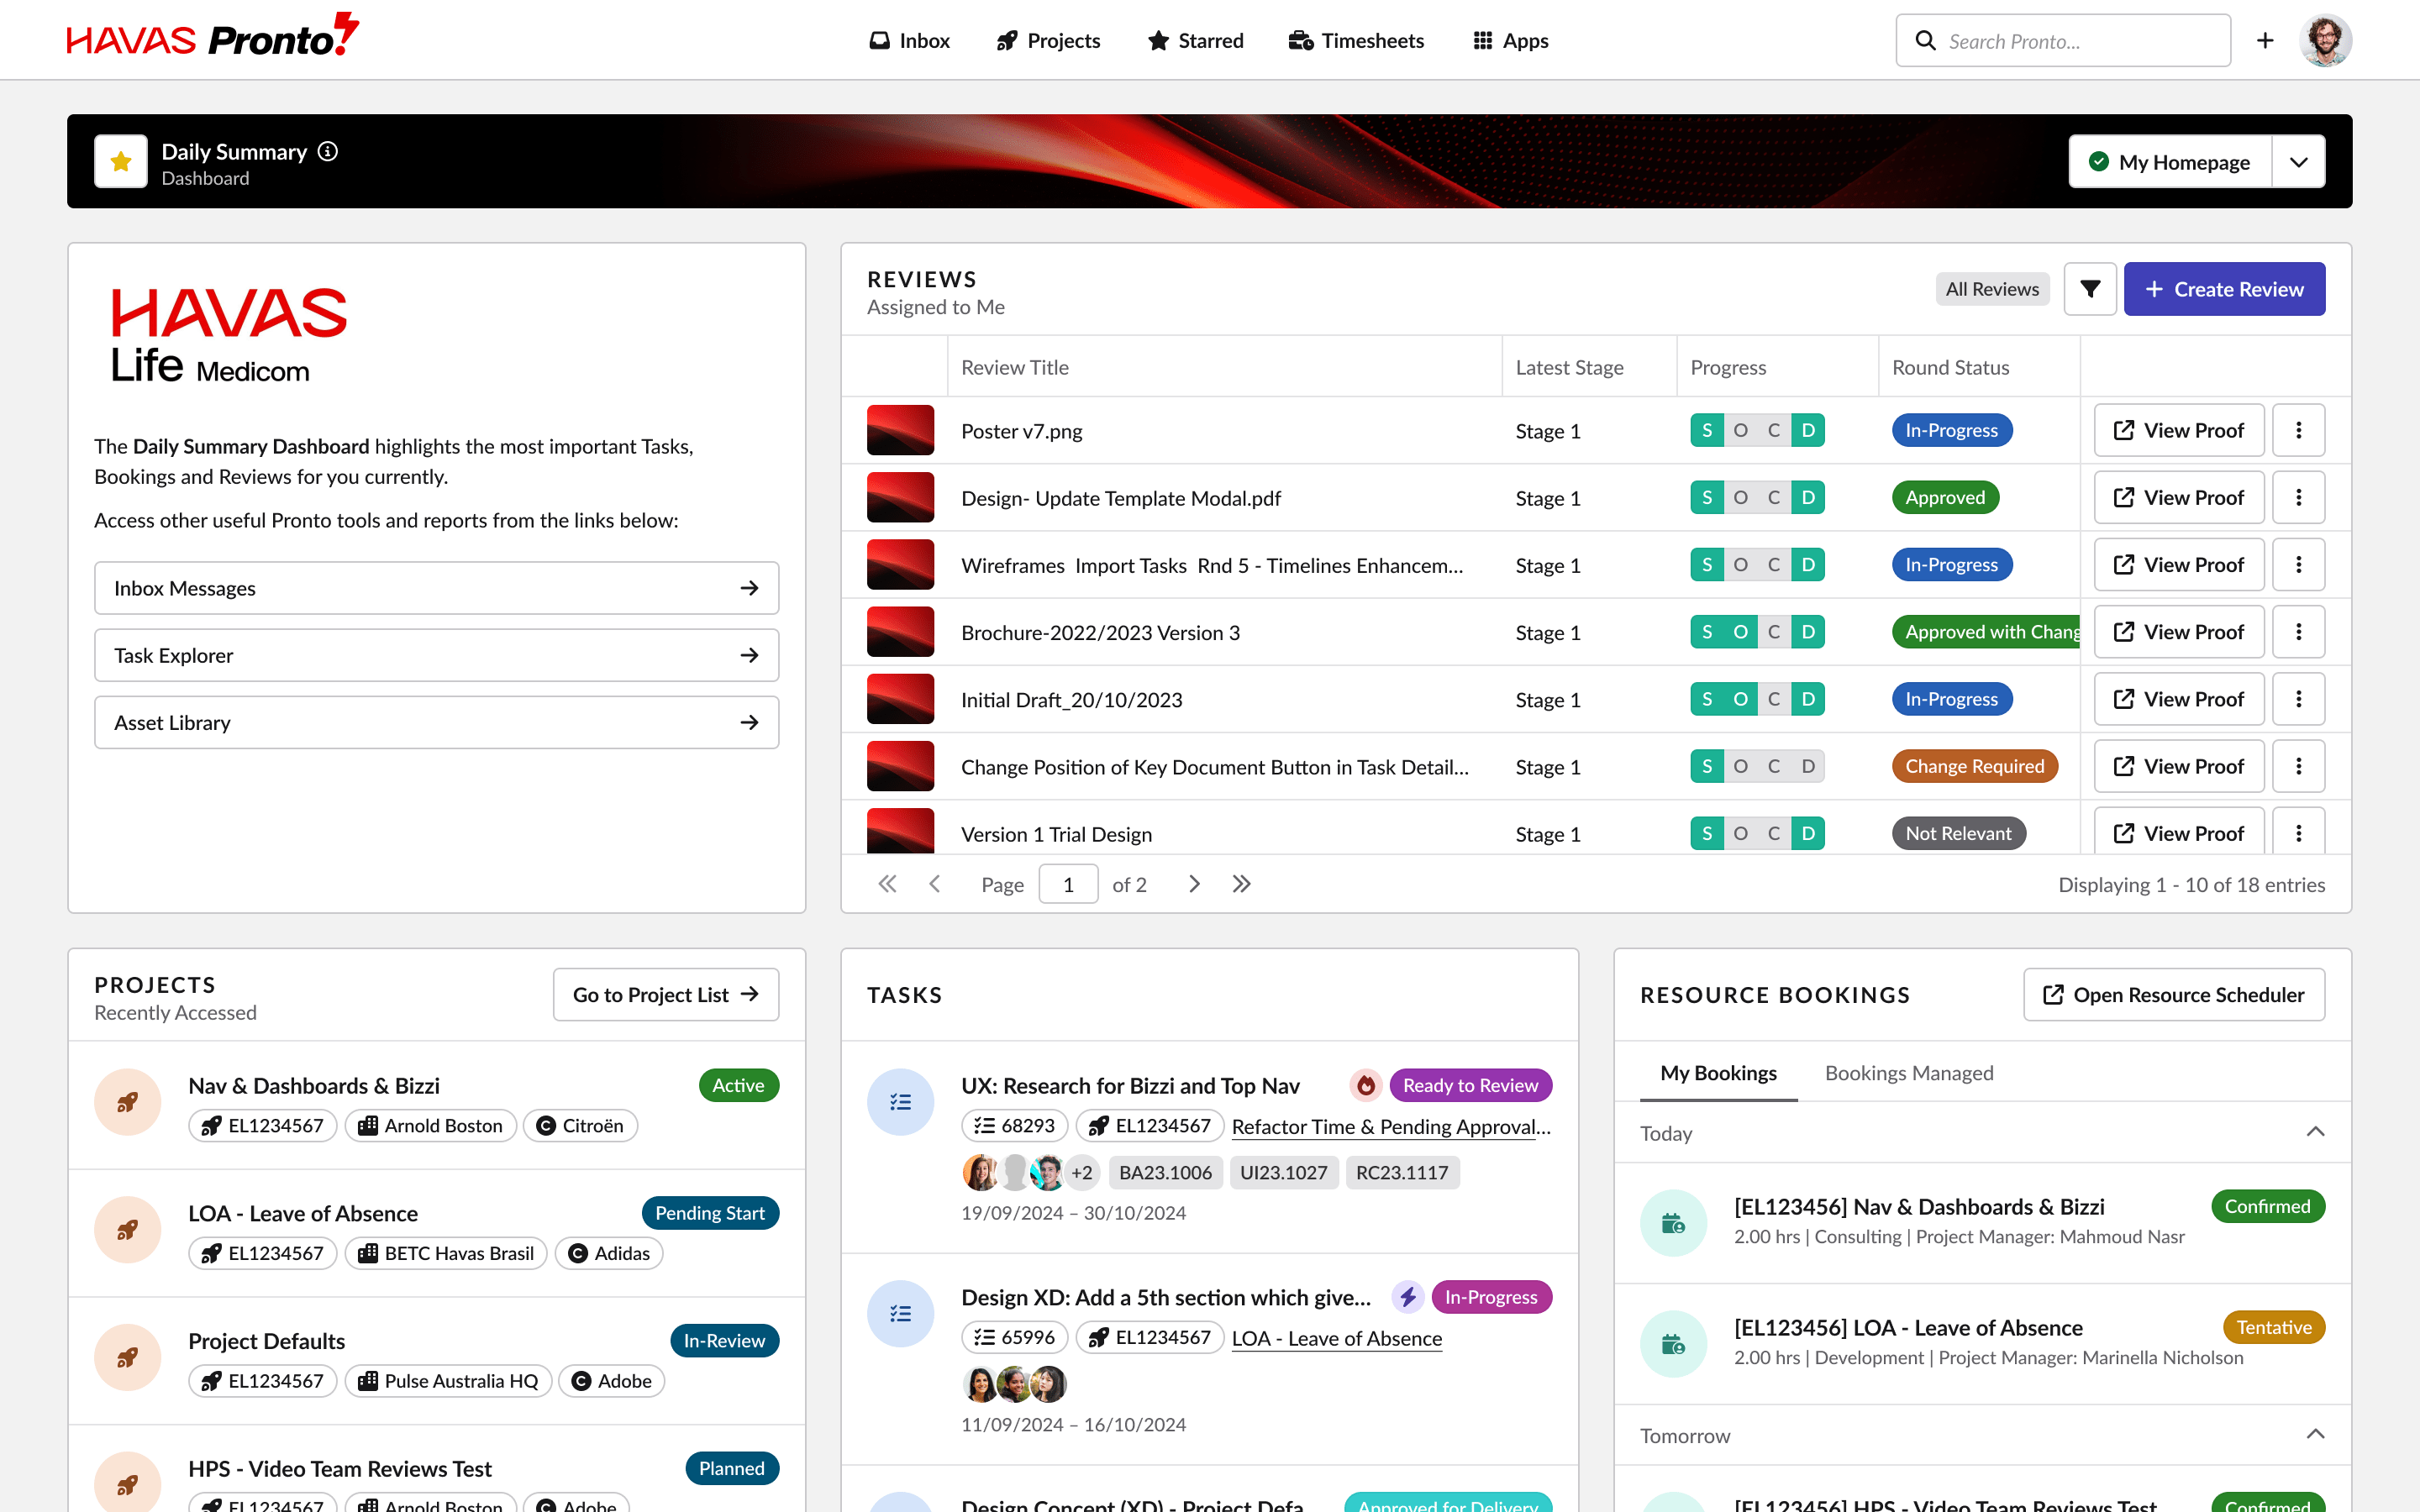The width and height of the screenshot is (2420, 1512).
Task: Click the fire priority icon on UX Research task
Action: [x=1365, y=1085]
